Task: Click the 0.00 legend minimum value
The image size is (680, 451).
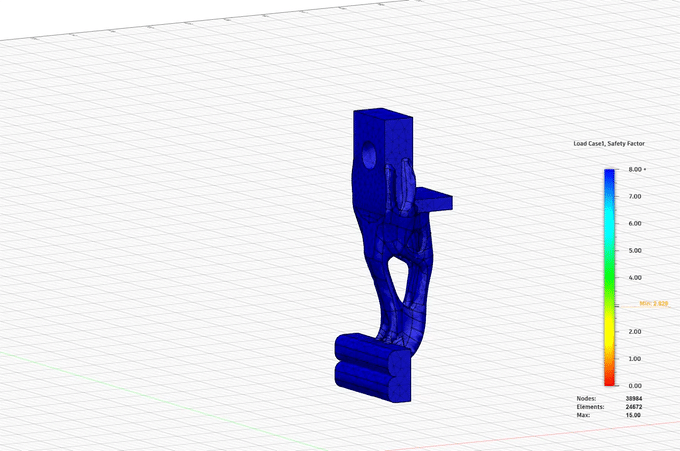Action: point(635,386)
